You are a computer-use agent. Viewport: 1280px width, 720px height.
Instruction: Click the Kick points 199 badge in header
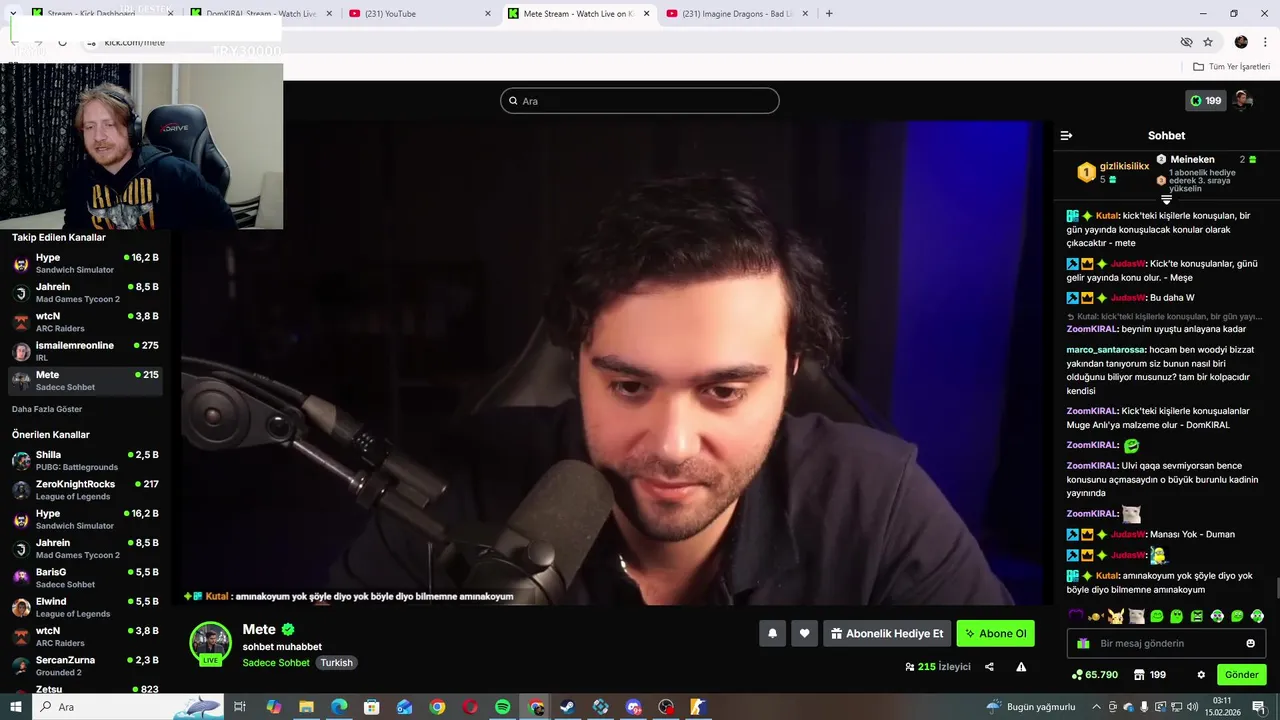click(x=1206, y=101)
